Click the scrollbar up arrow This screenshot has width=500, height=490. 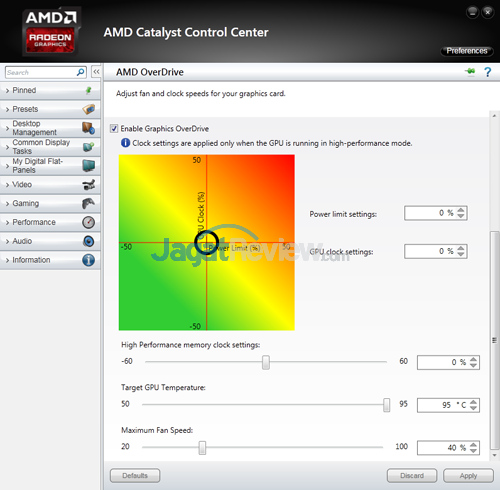(x=494, y=116)
